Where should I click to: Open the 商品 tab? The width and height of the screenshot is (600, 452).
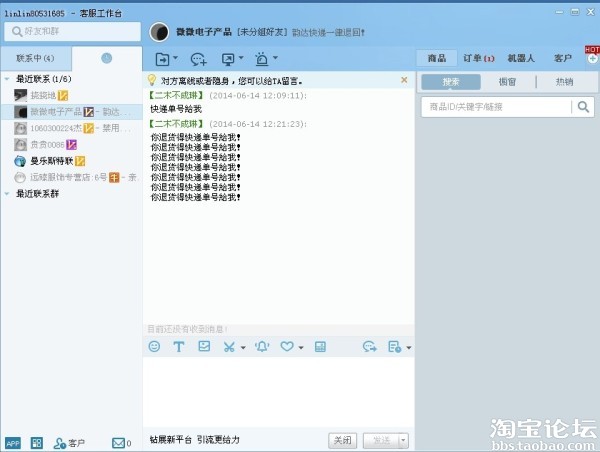[x=437, y=58]
